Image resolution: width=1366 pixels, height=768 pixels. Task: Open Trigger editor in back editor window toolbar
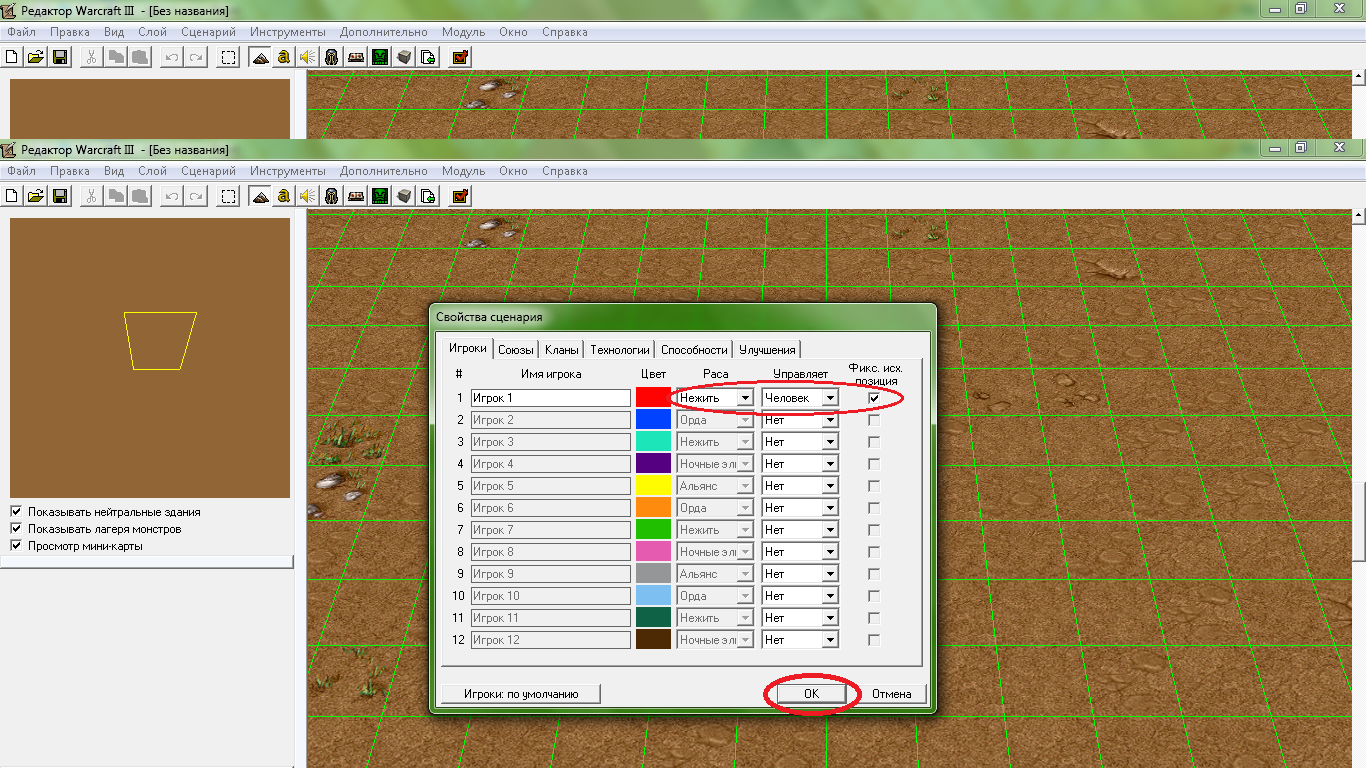[x=284, y=56]
